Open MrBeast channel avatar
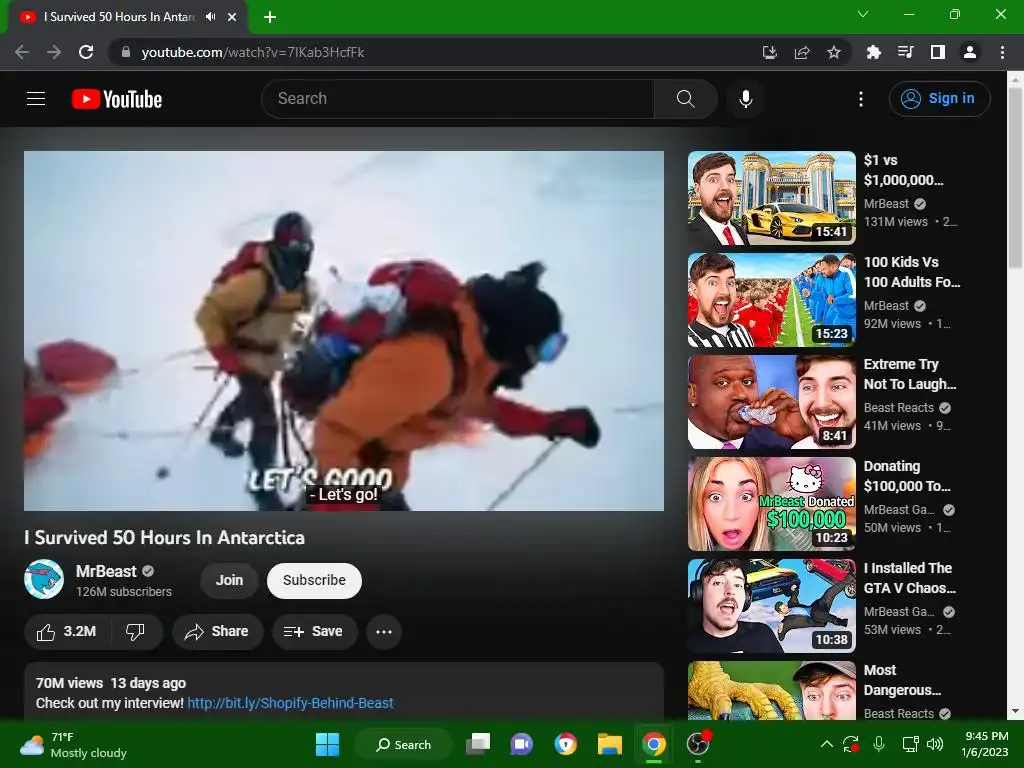 tap(44, 579)
